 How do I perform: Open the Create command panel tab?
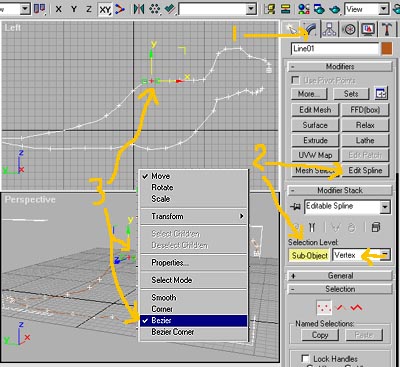pos(292,29)
